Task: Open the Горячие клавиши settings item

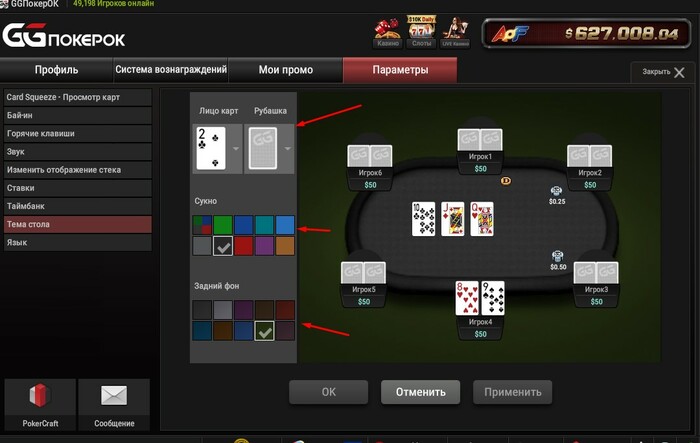Action: pos(78,134)
